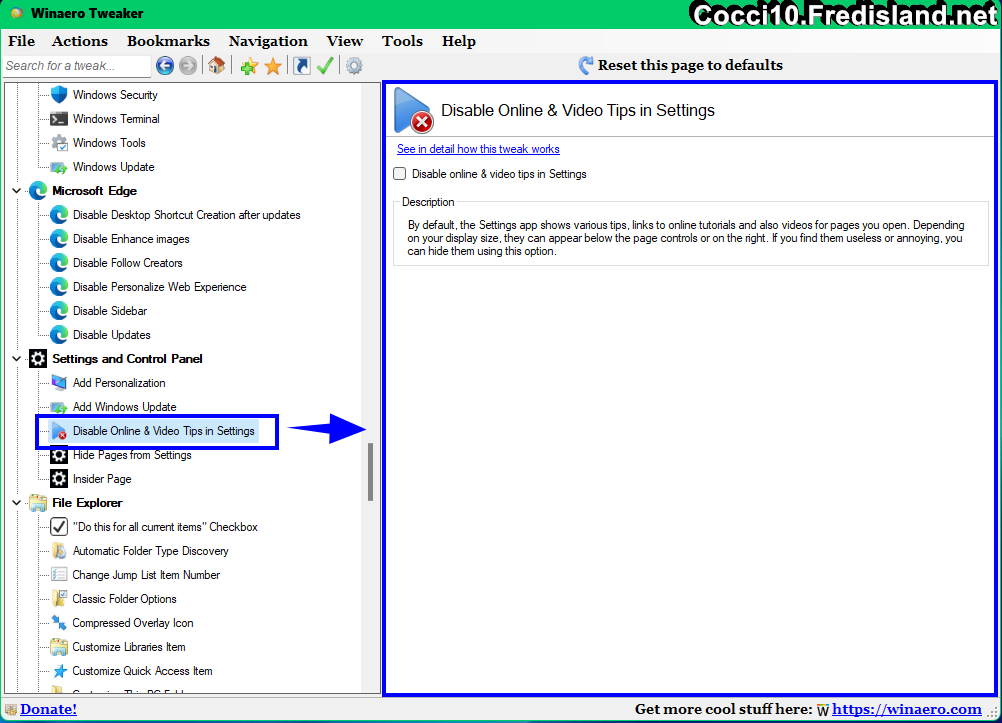
Task: Click the Change Jump List Item Number icon
Action: [59, 575]
